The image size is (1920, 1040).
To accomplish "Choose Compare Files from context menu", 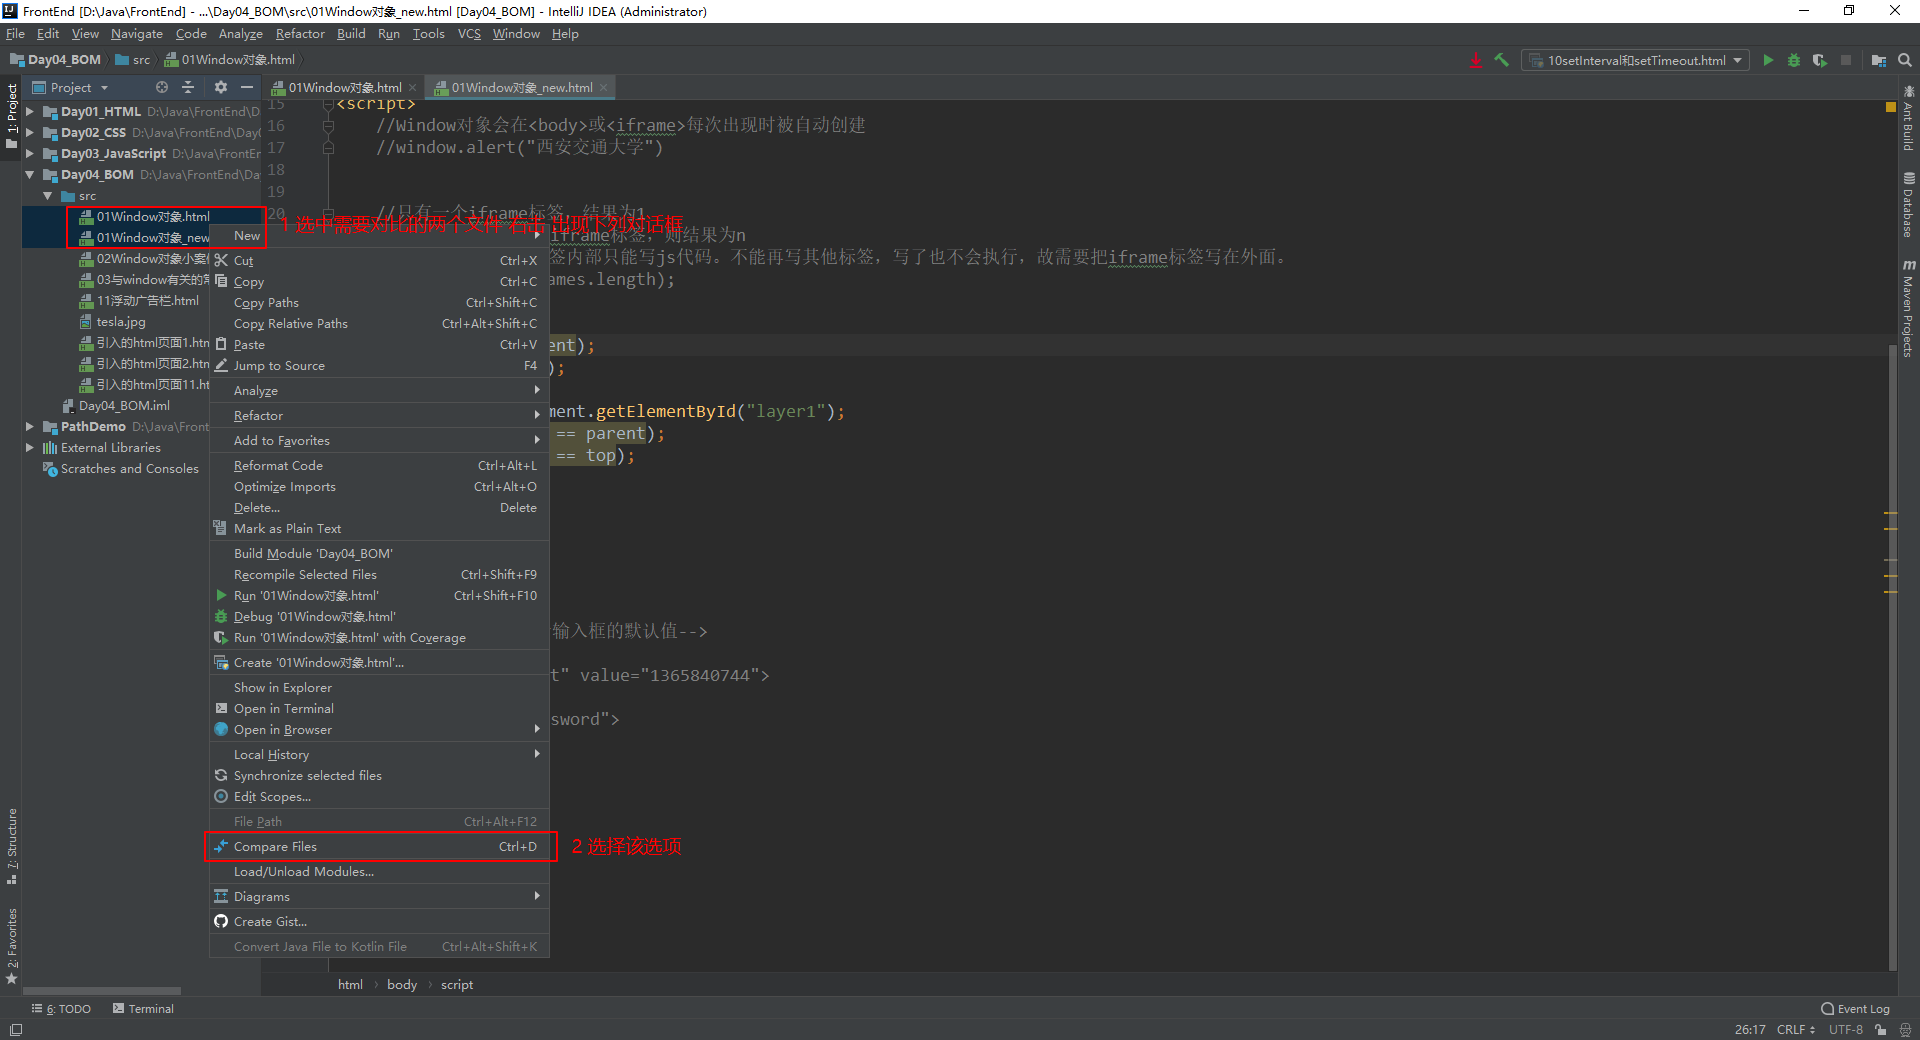I will tap(379, 846).
